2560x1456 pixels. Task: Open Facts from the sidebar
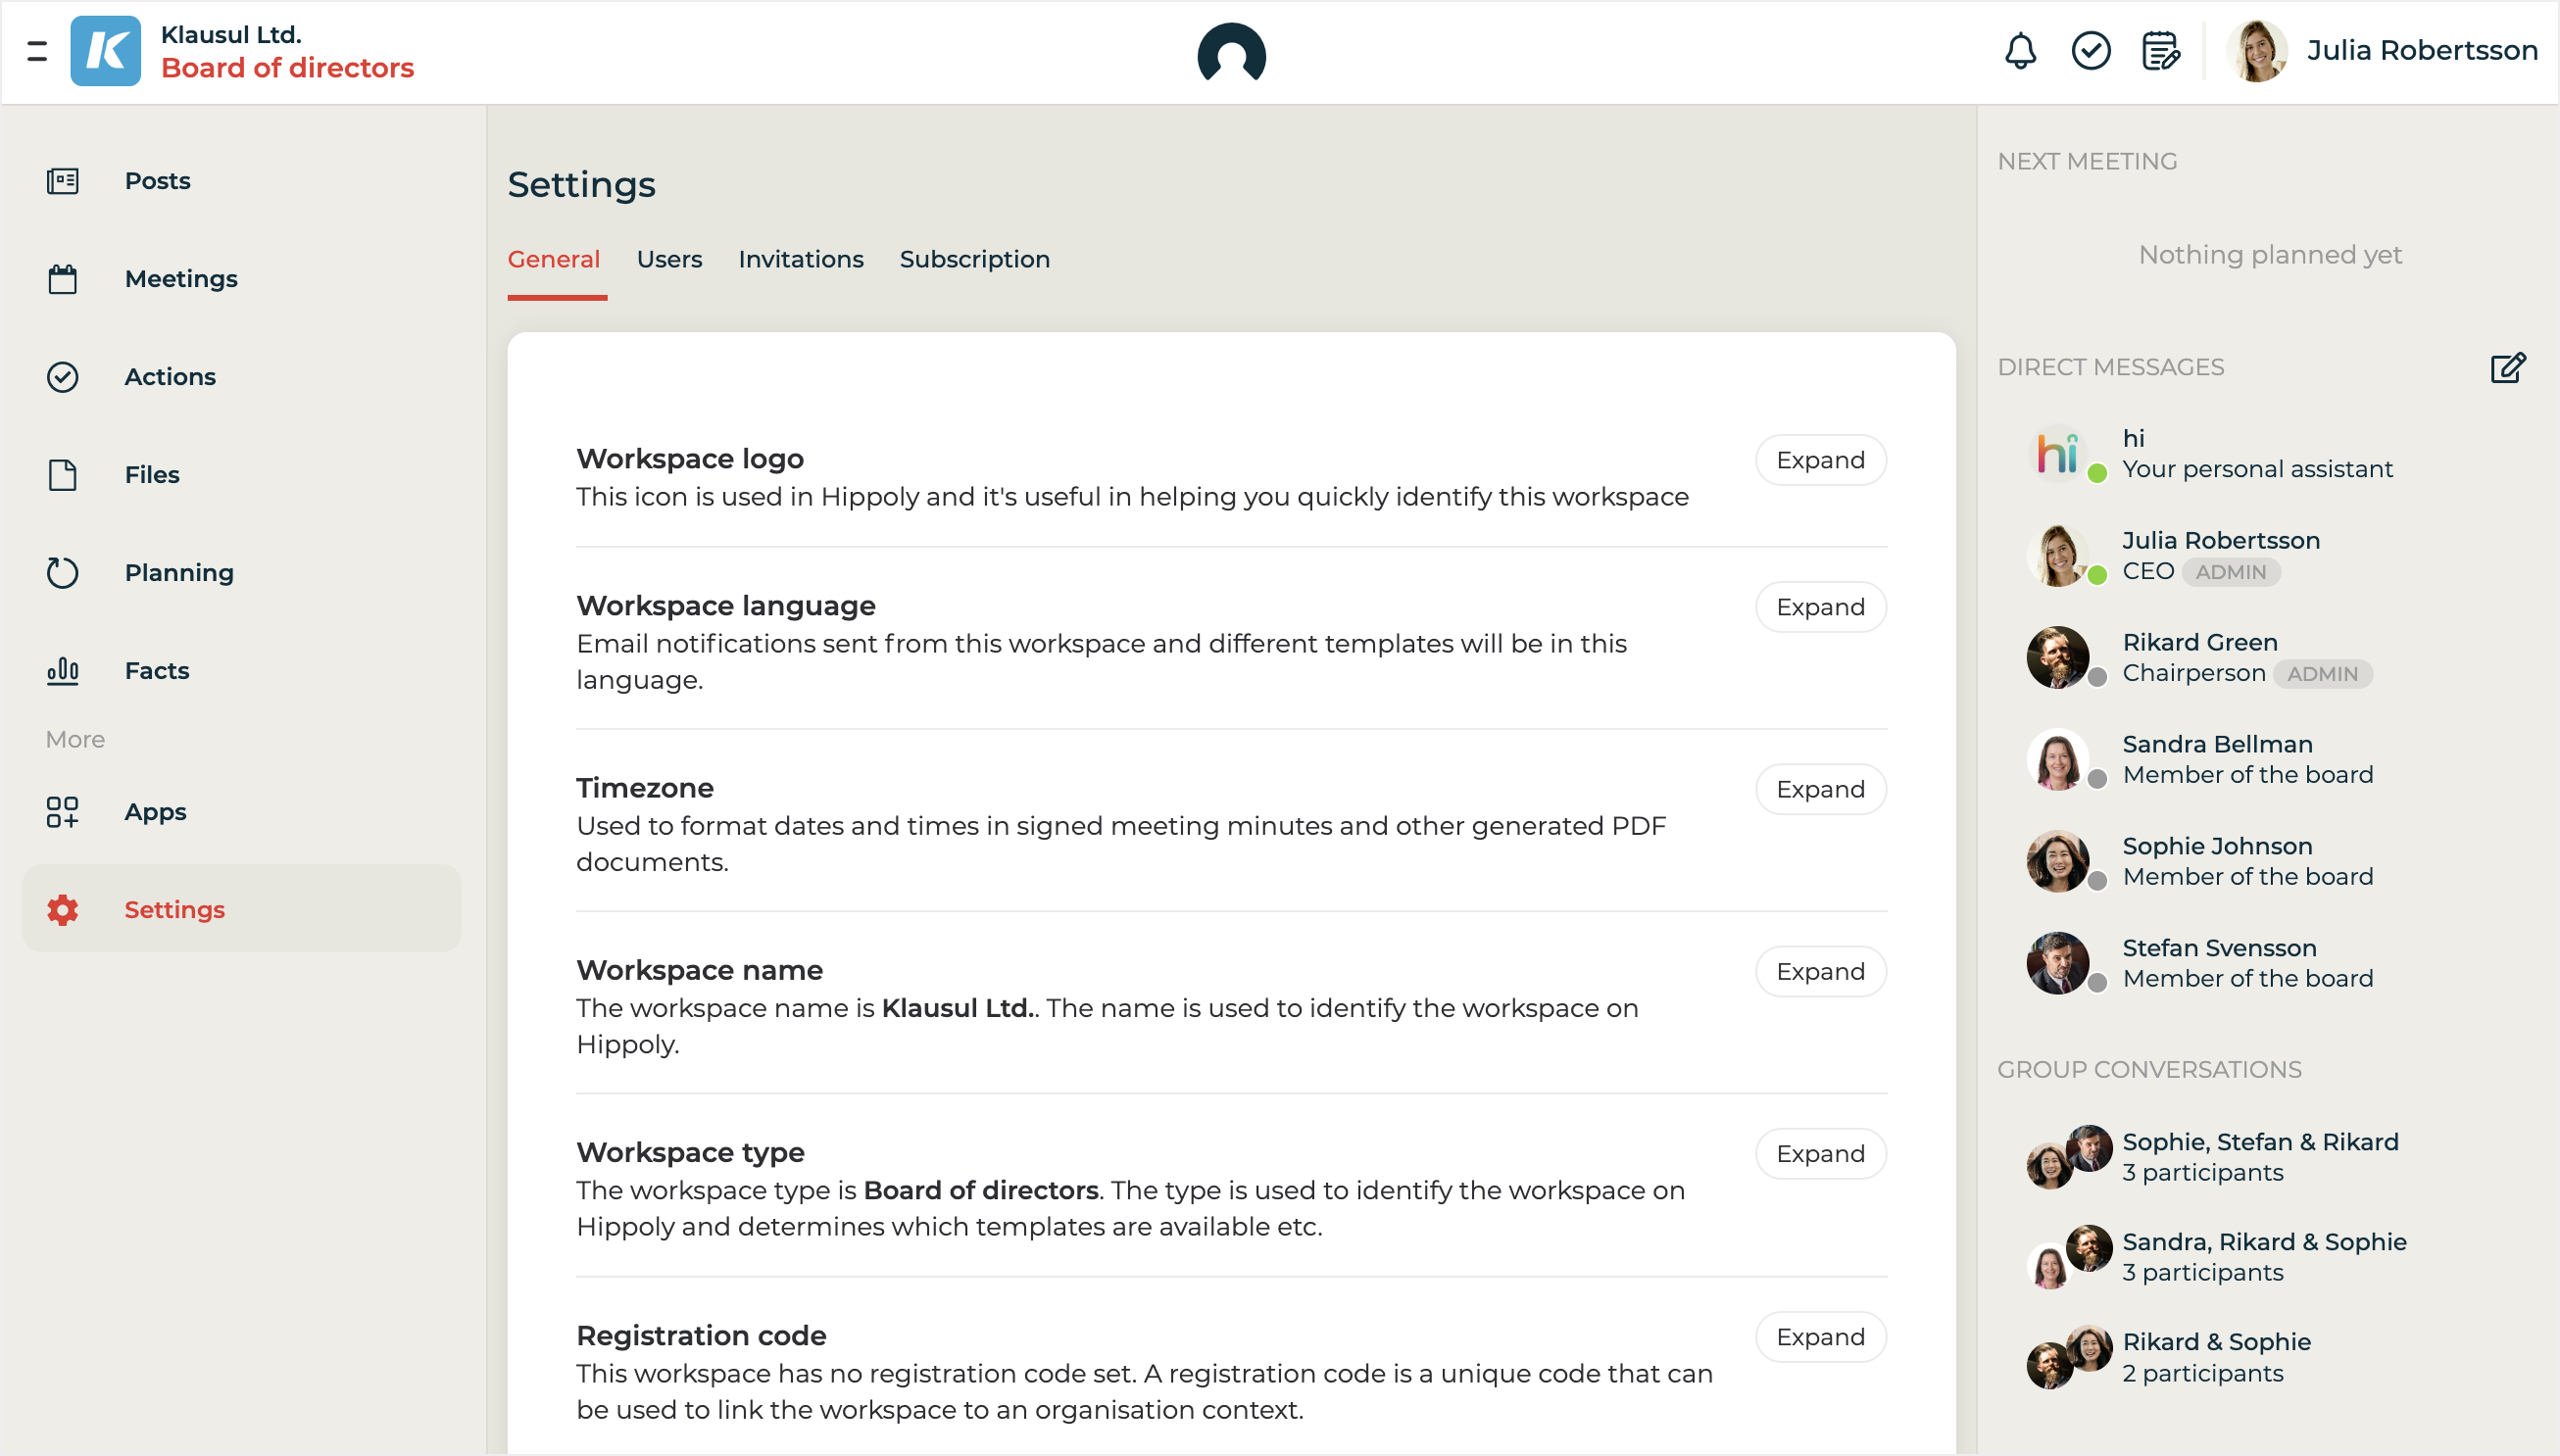[x=156, y=670]
